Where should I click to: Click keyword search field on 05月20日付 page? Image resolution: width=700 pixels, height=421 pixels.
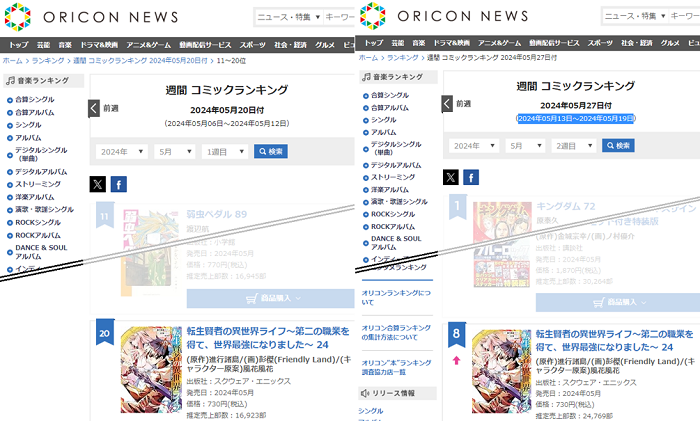point(339,17)
